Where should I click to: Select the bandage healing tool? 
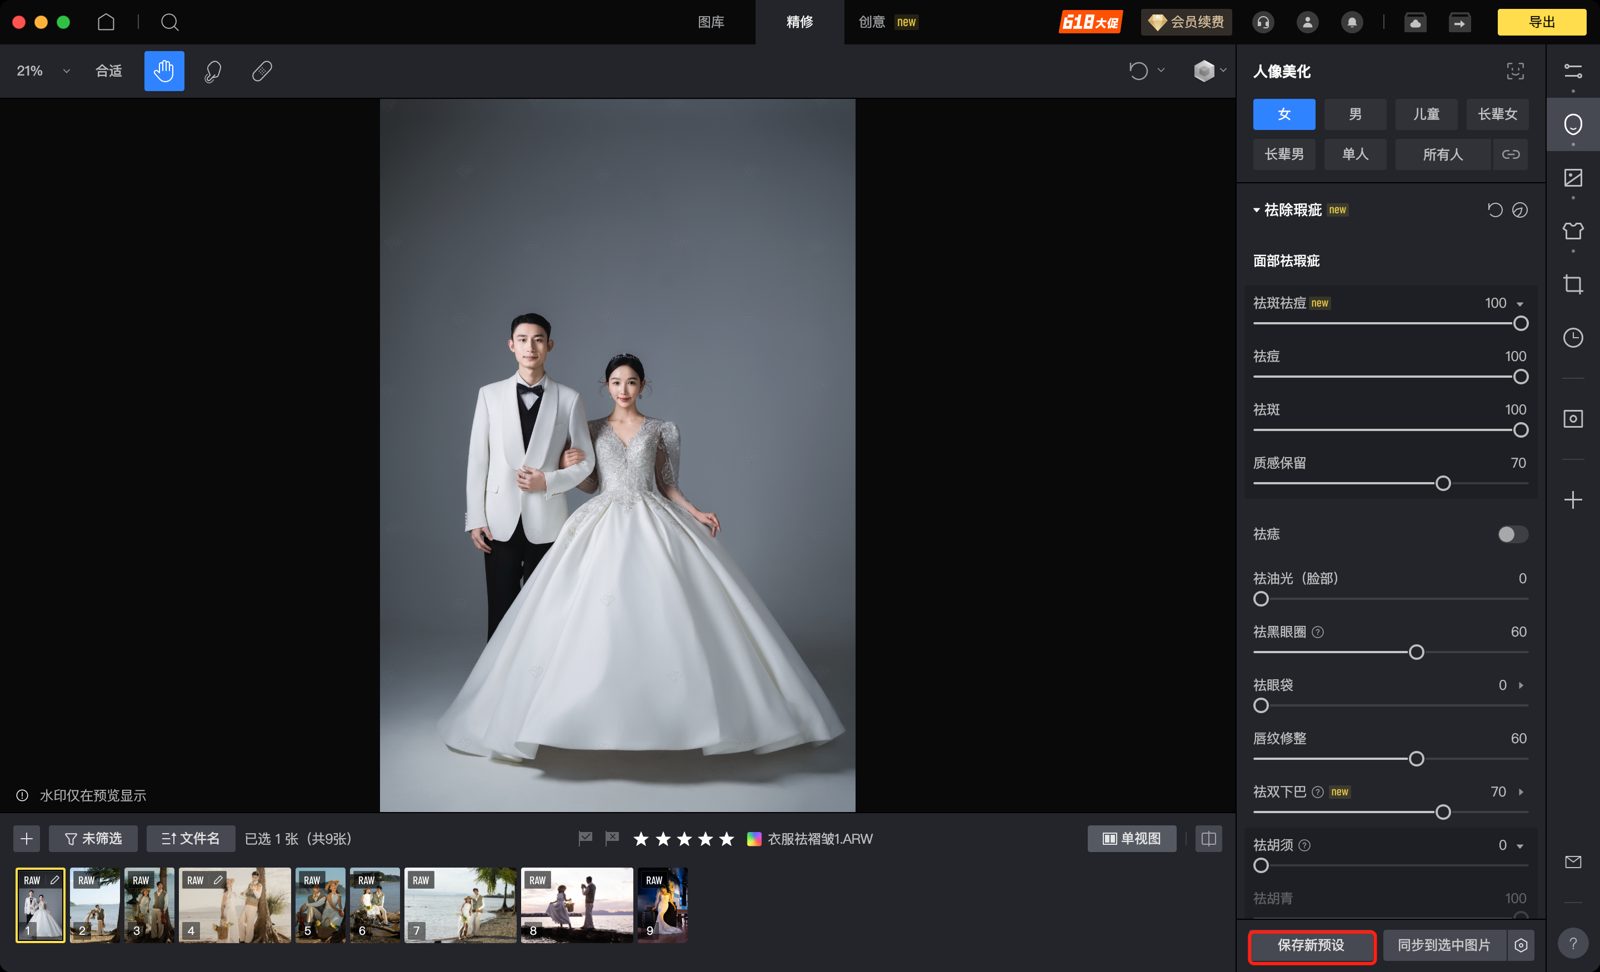coord(262,71)
